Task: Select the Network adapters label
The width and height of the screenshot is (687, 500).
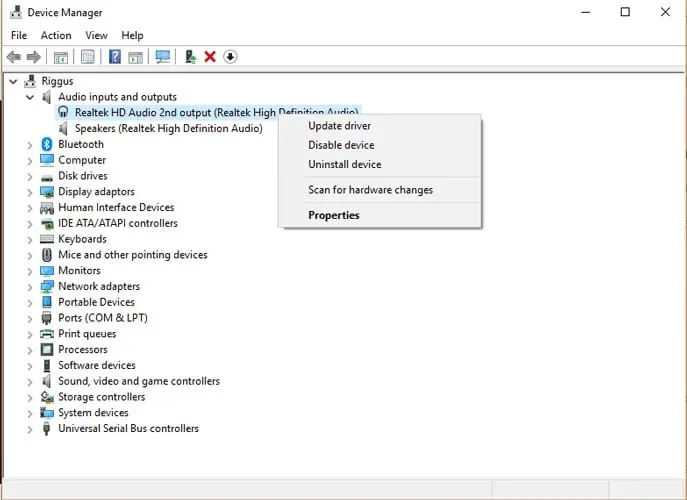Action: click(99, 286)
